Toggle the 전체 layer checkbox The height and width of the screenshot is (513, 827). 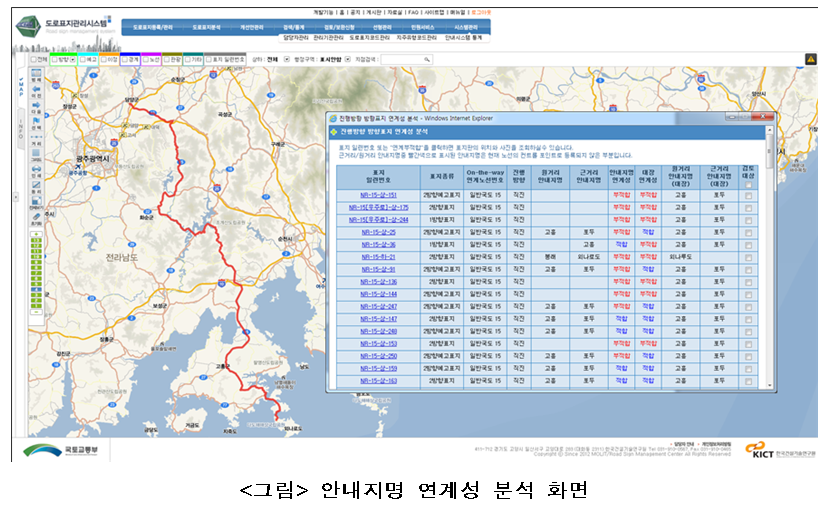(x=33, y=59)
